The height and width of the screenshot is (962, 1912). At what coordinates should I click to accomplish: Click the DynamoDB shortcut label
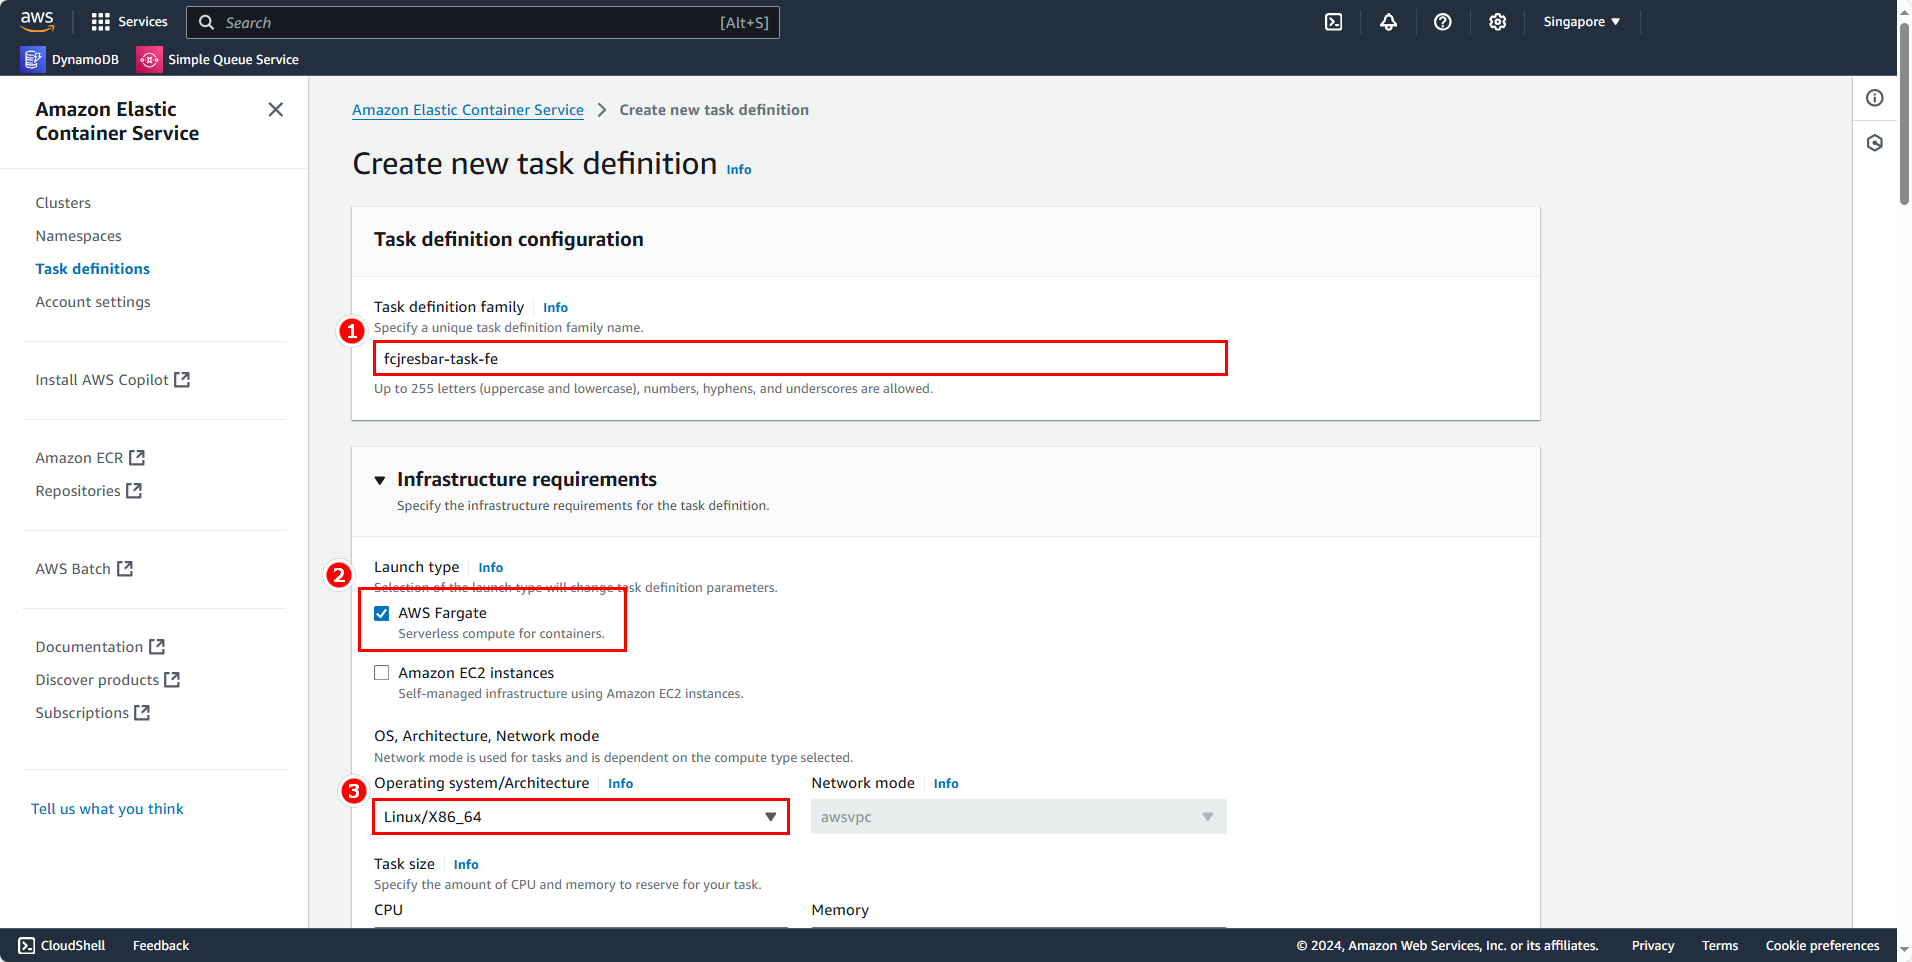[85, 60]
